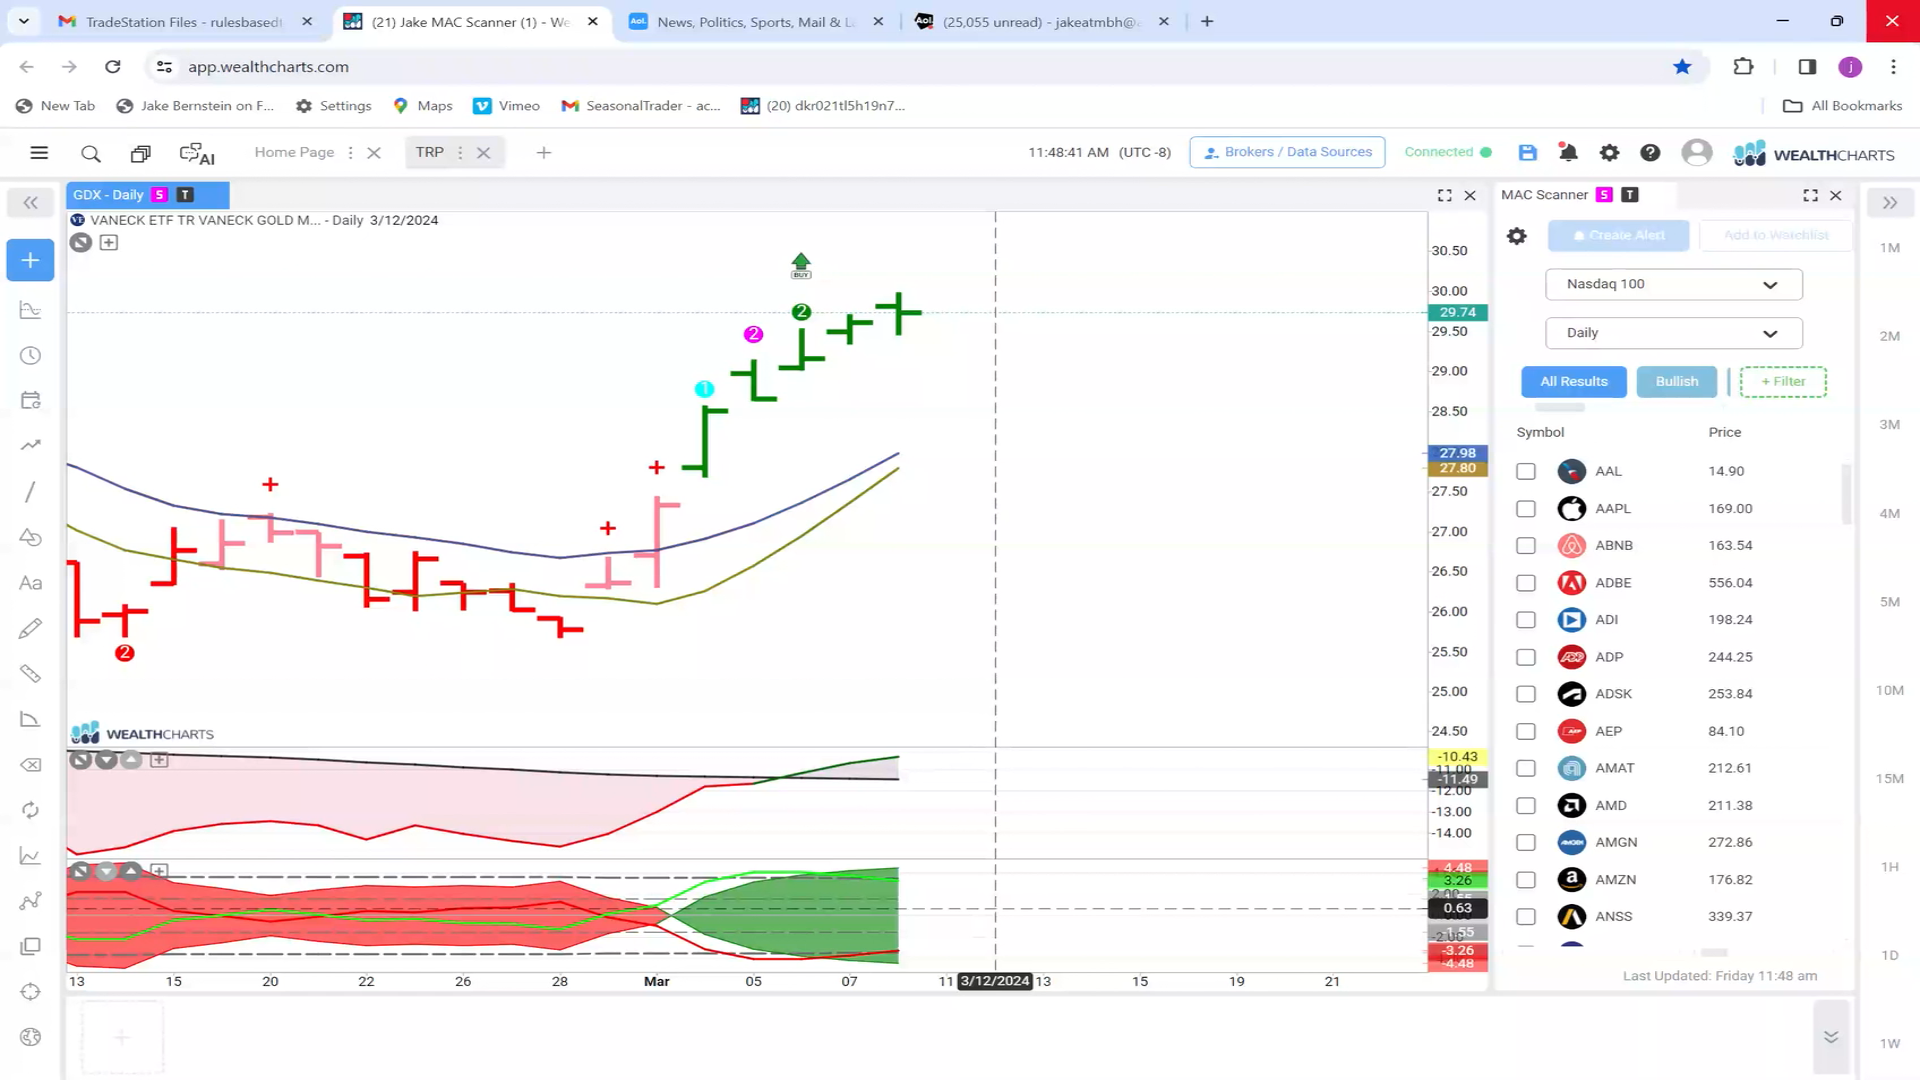Click the save layout floppy icon
Image resolution: width=1920 pixels, height=1080 pixels.
point(1527,152)
